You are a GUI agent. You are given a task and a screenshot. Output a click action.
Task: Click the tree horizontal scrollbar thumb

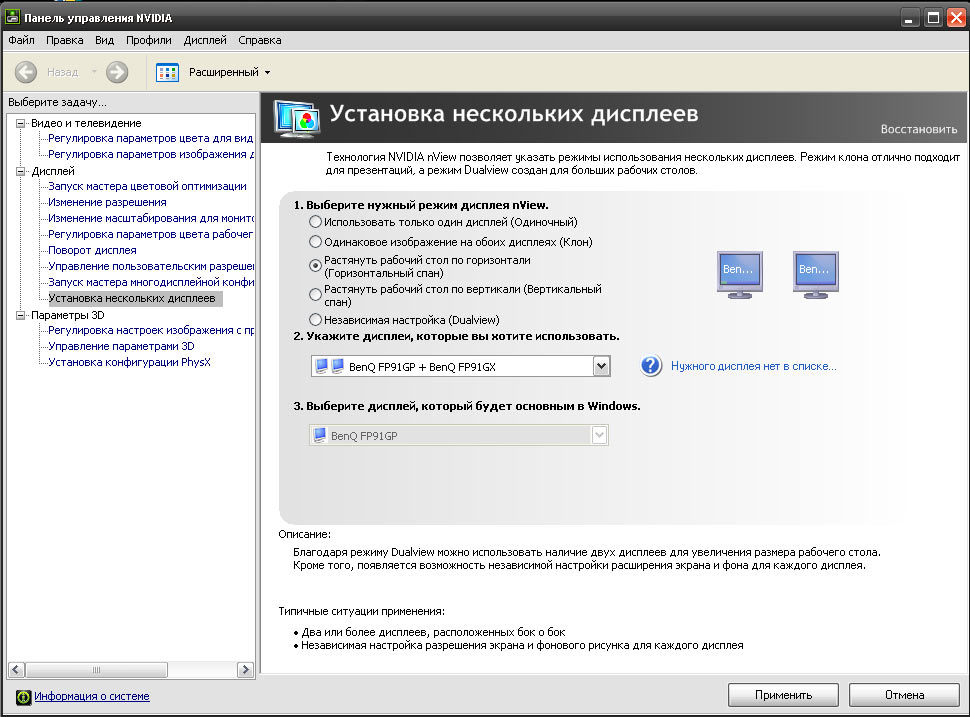click(x=97, y=669)
